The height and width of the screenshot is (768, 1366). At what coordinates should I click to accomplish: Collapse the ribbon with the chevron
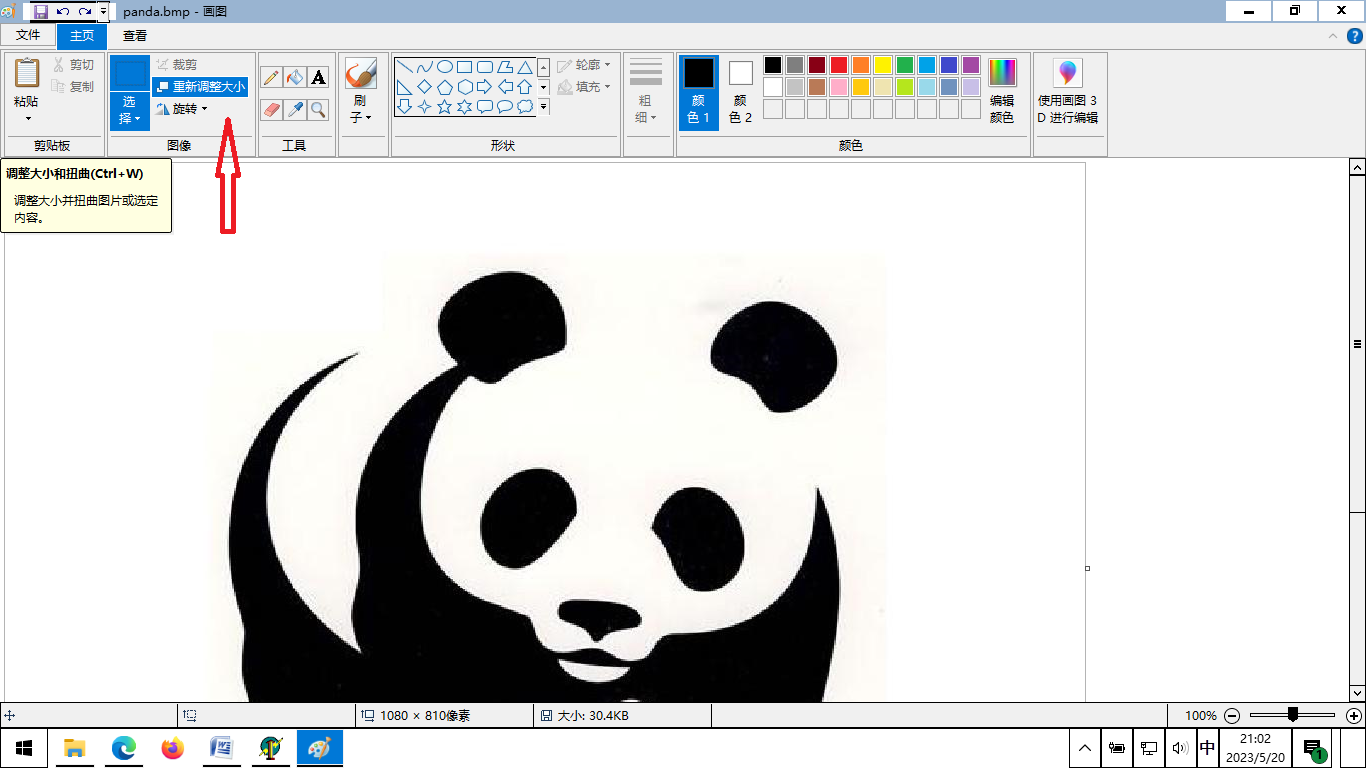click(x=1332, y=36)
